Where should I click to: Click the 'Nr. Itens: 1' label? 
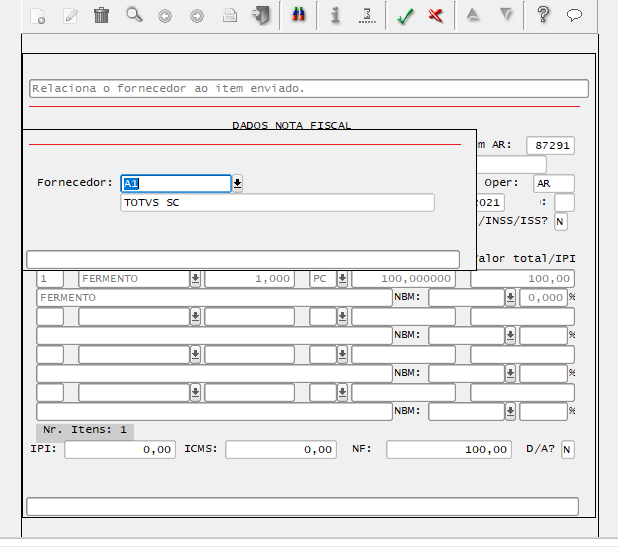(85, 430)
